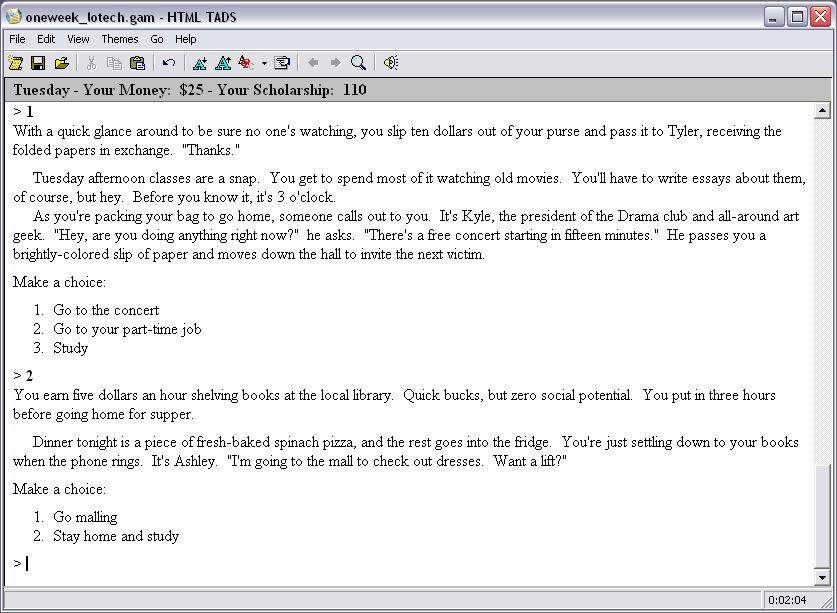Image resolution: width=837 pixels, height=613 pixels.
Task: Close the HTML TADS window
Action: 820,17
